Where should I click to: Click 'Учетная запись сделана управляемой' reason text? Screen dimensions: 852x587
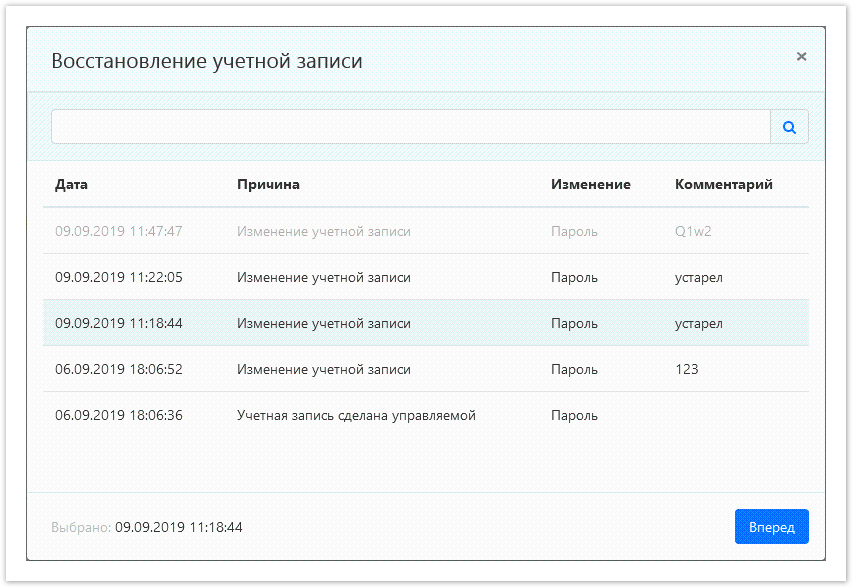pos(356,415)
